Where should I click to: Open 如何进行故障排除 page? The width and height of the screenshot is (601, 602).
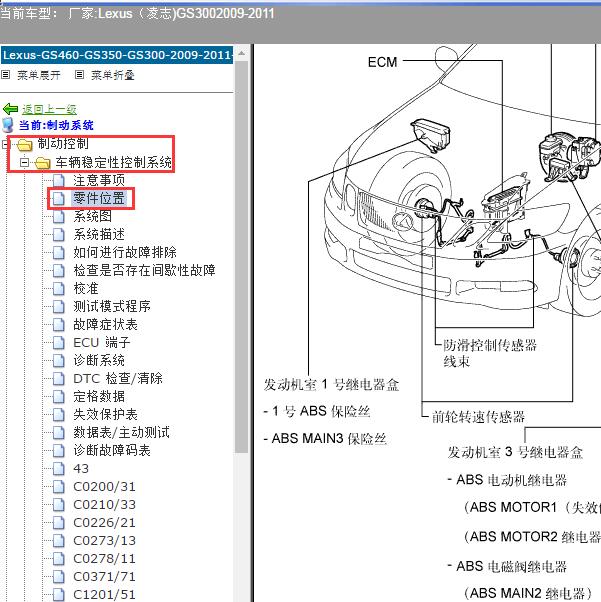click(125, 252)
